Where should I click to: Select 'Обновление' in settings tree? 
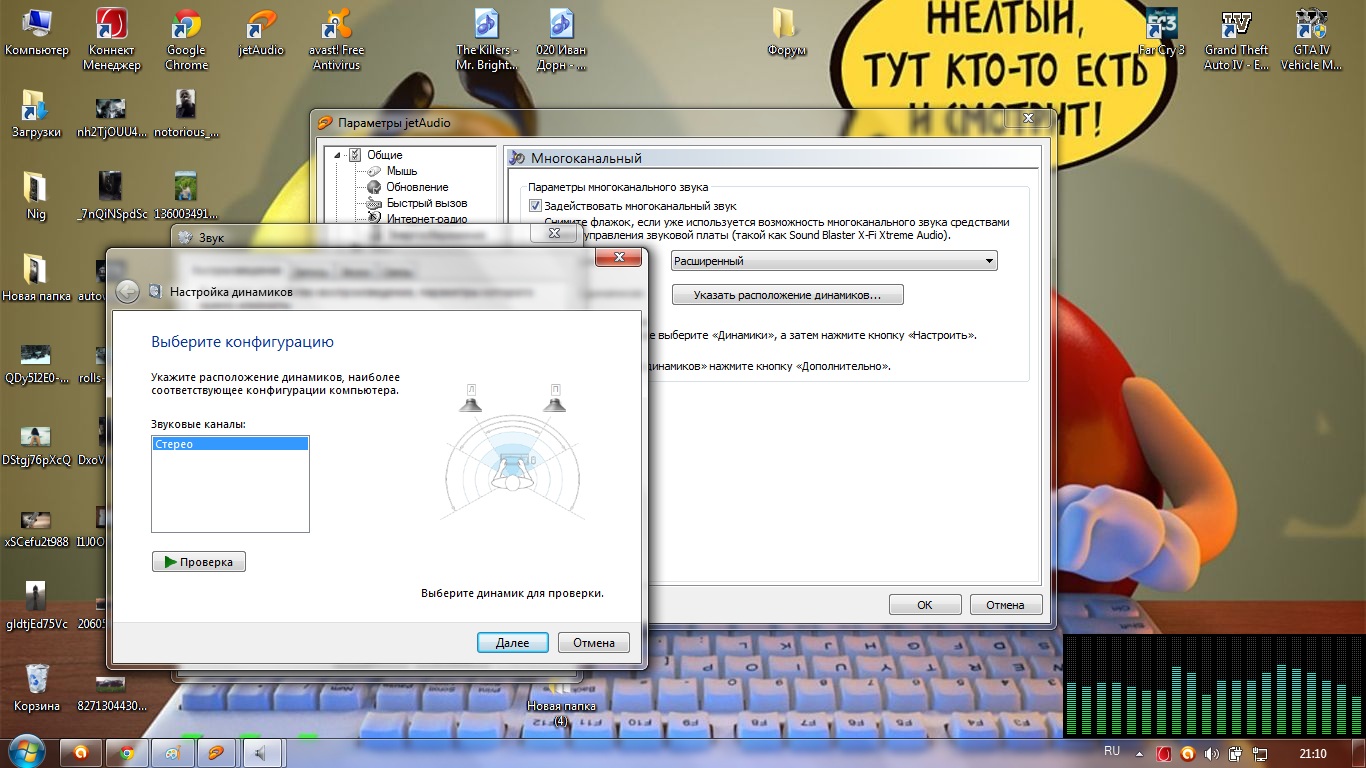(x=417, y=187)
